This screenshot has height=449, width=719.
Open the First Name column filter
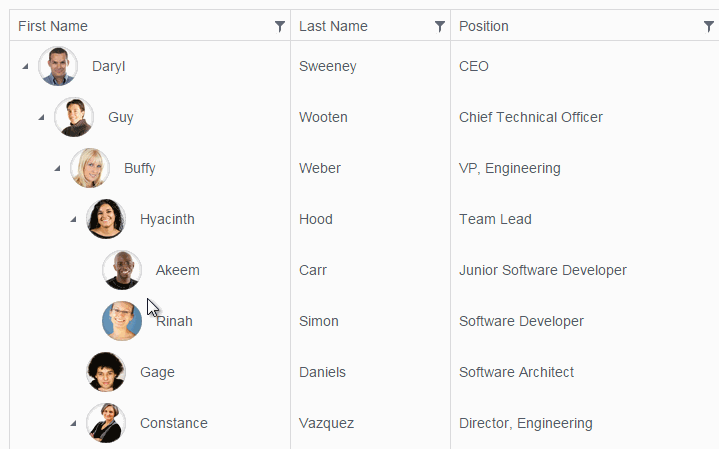tap(280, 27)
